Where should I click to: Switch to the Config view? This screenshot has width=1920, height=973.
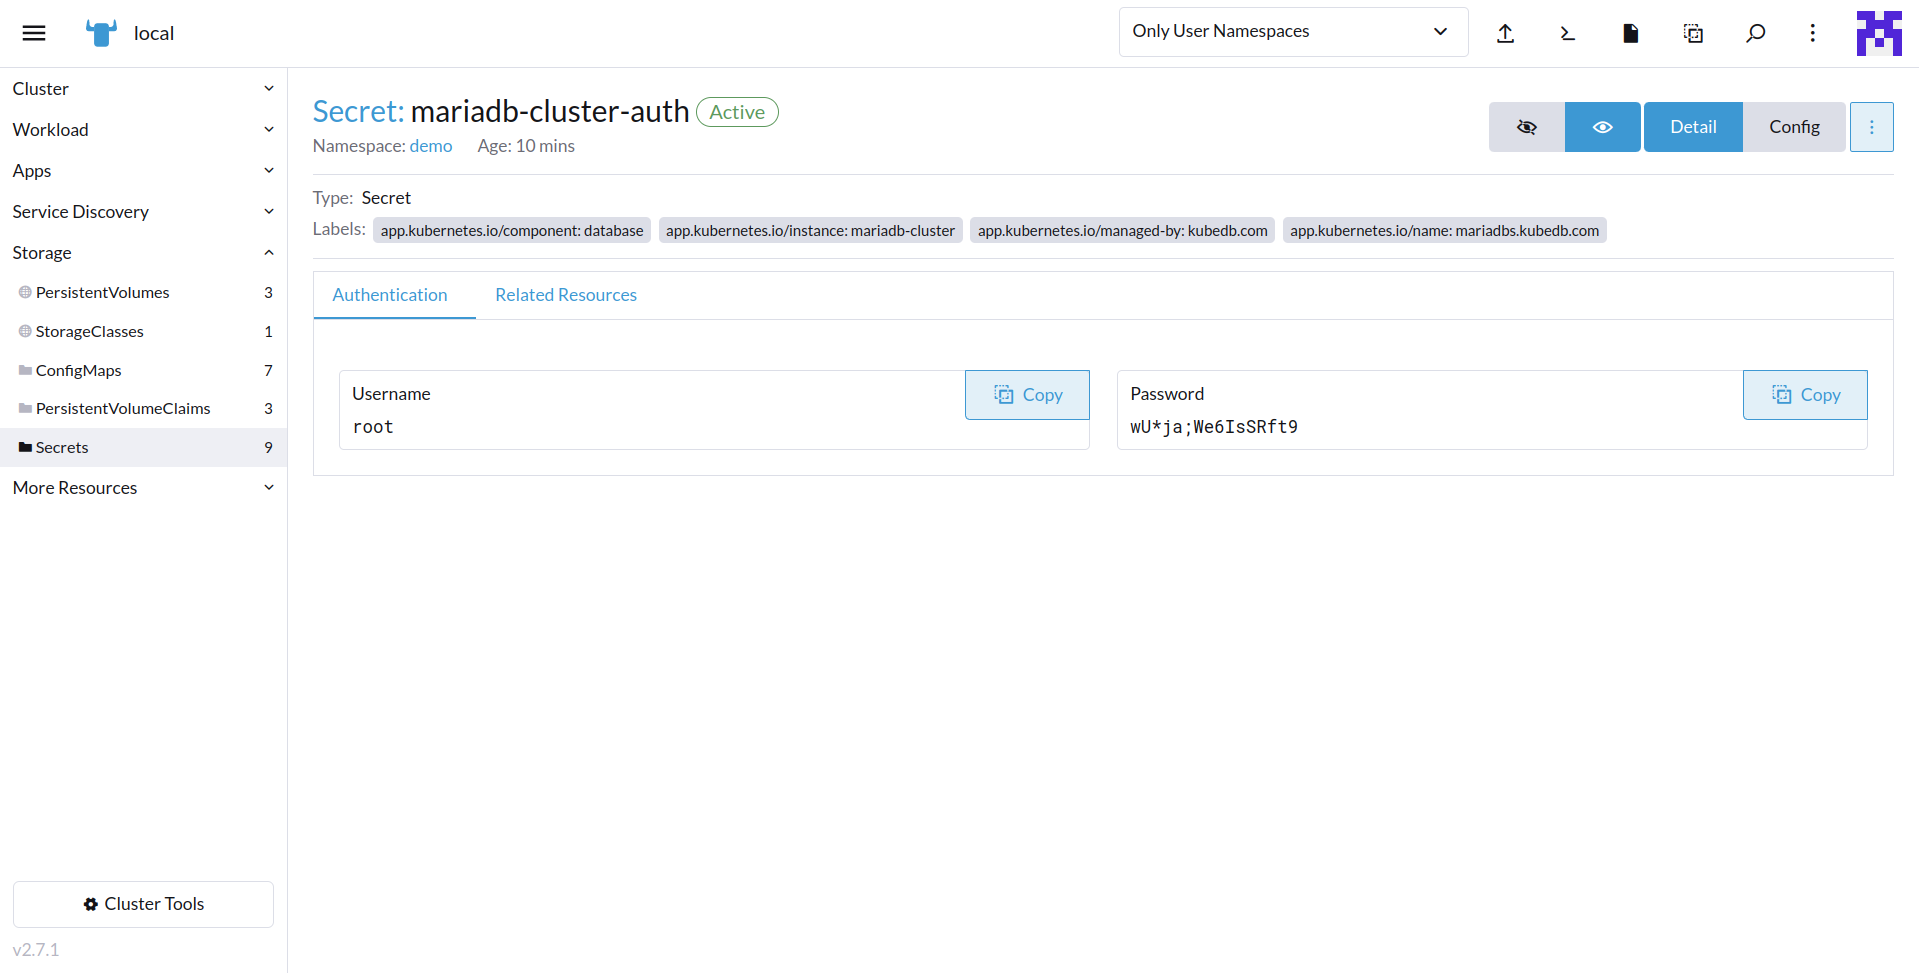tap(1794, 127)
